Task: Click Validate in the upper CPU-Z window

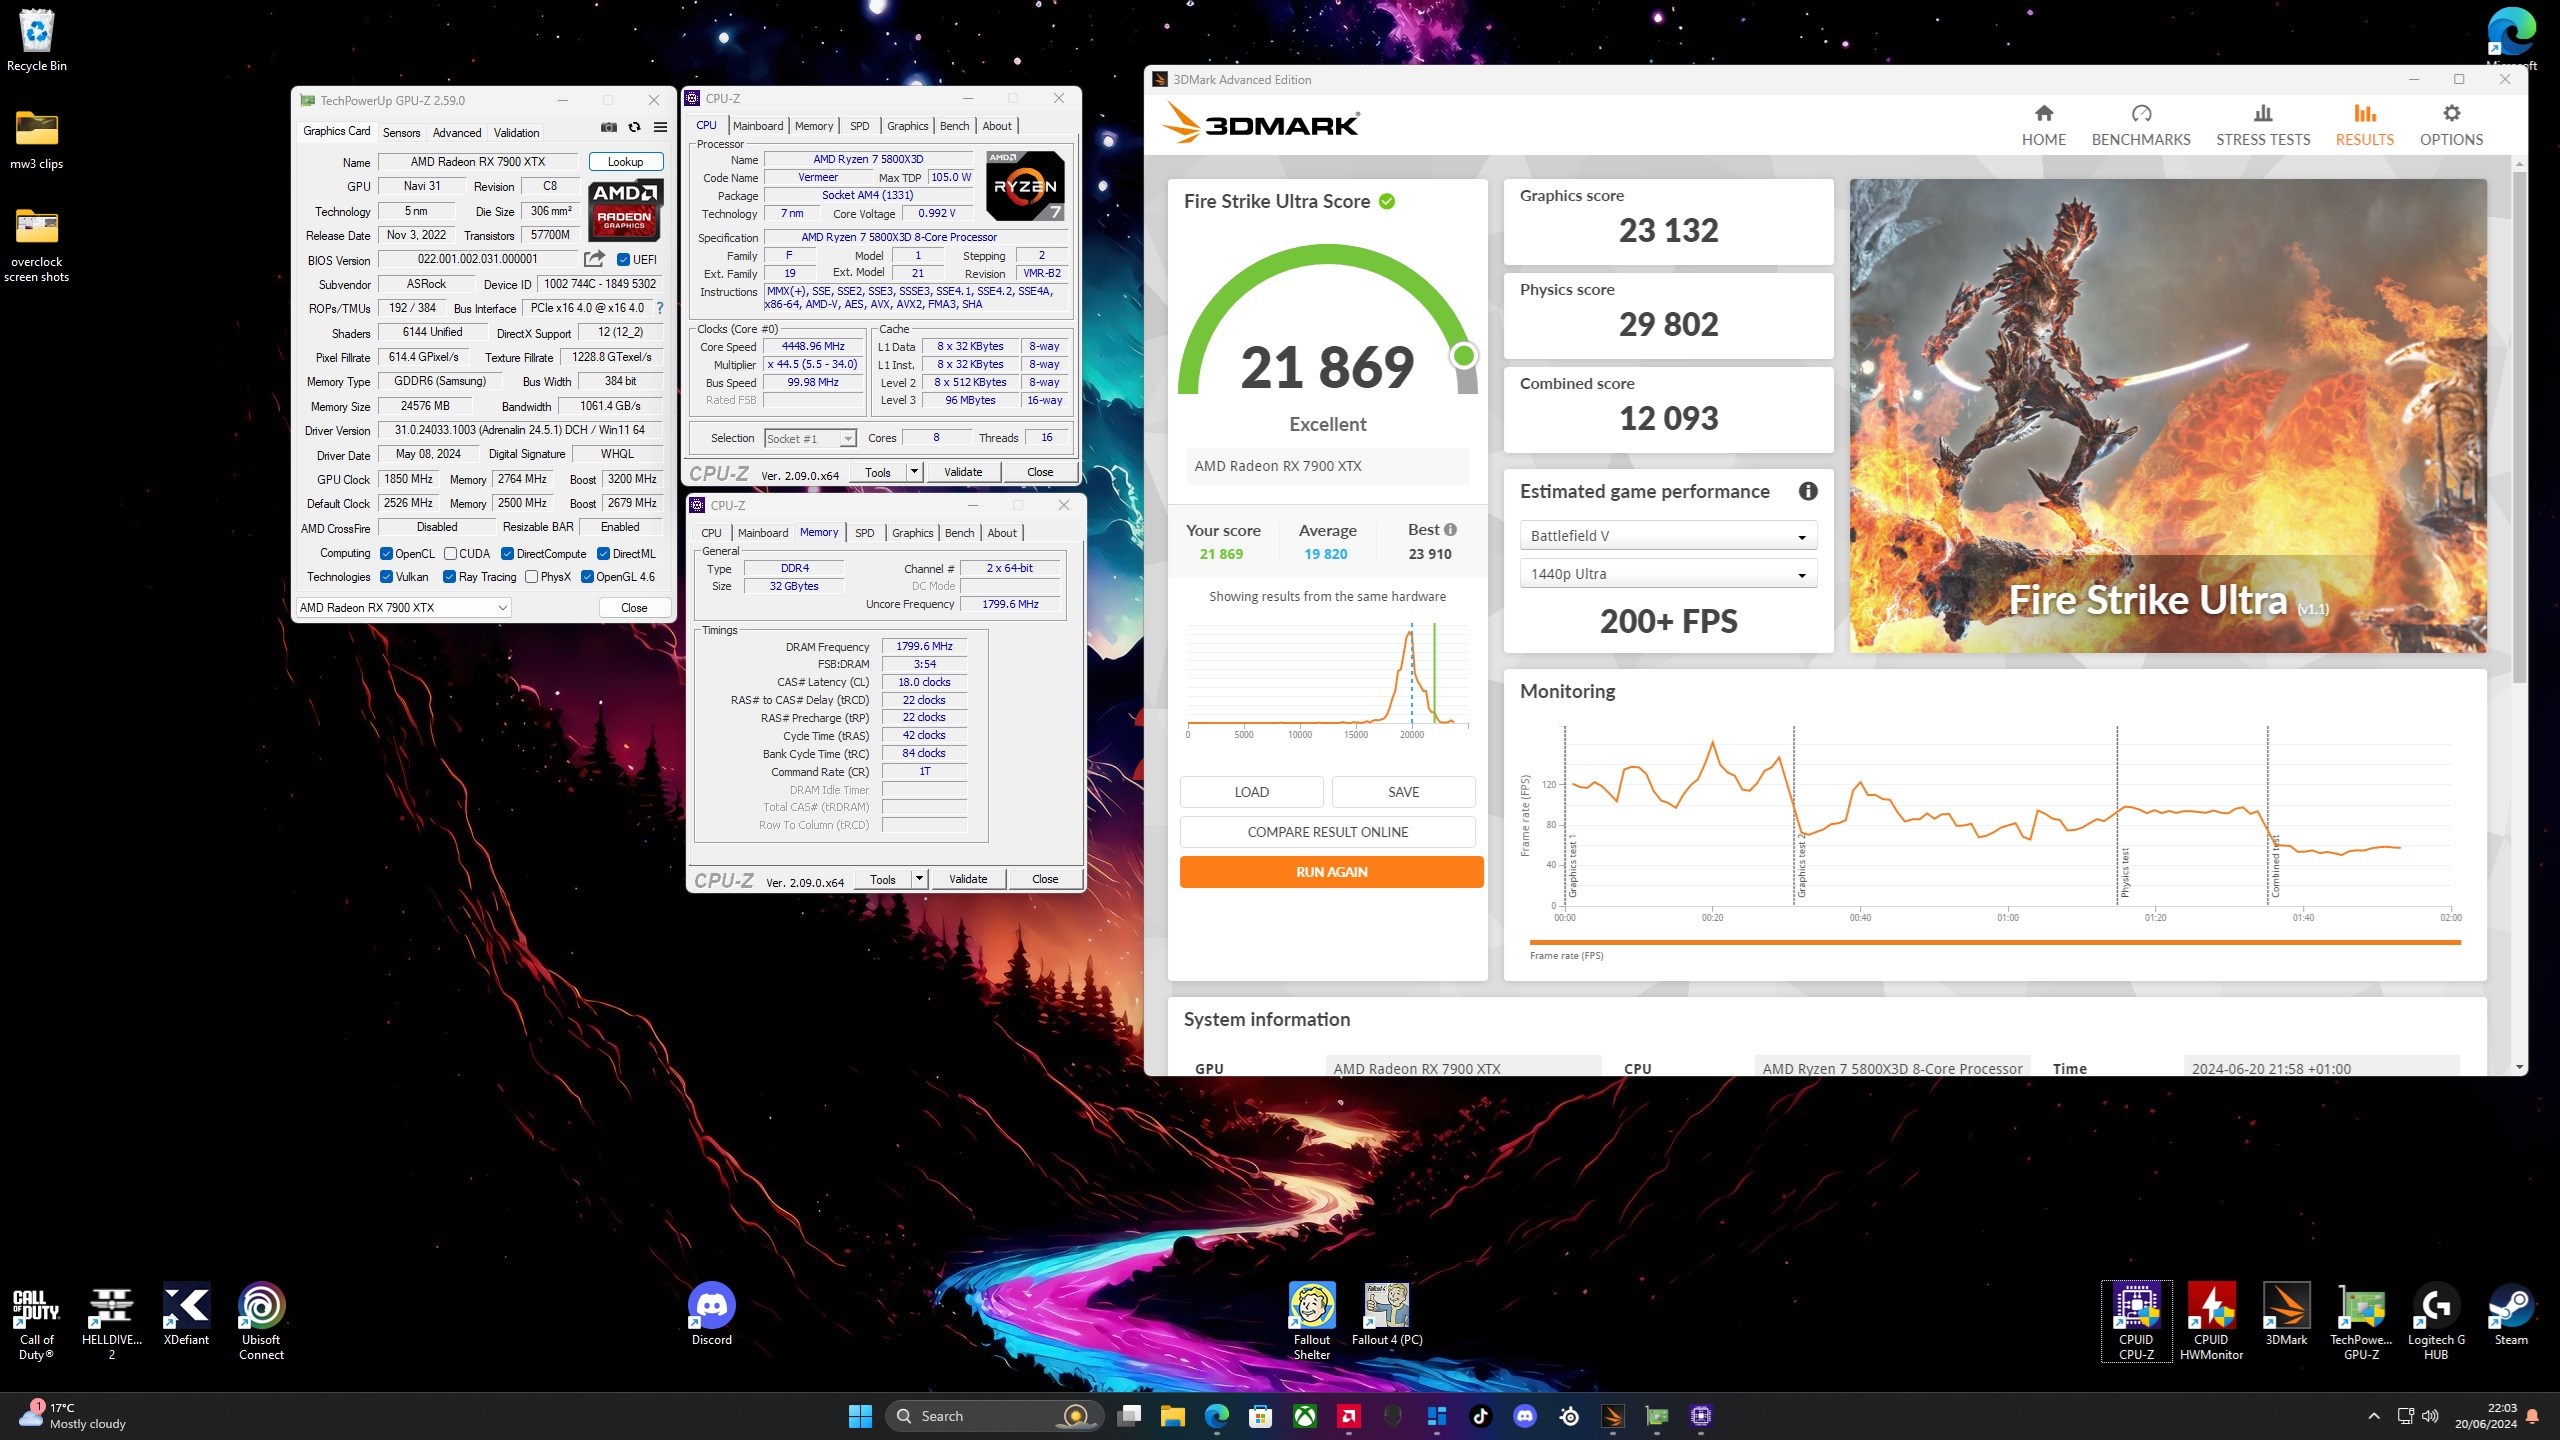Action: pos(963,472)
